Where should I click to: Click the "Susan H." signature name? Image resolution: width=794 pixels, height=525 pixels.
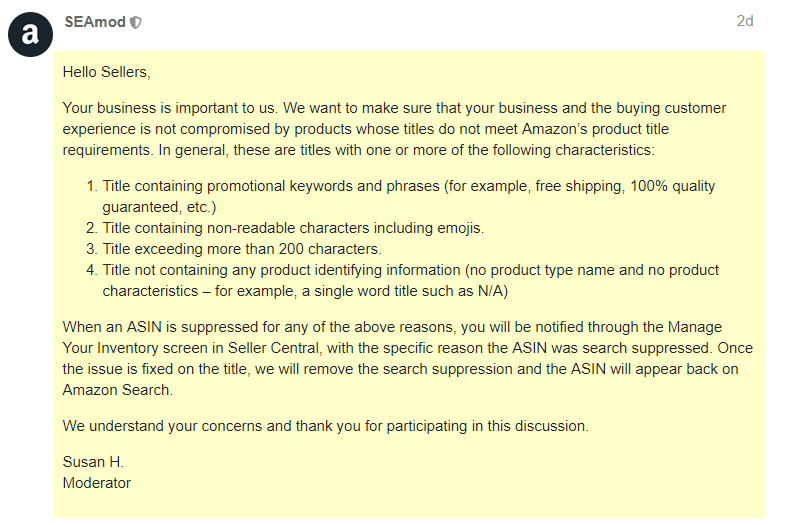93,462
